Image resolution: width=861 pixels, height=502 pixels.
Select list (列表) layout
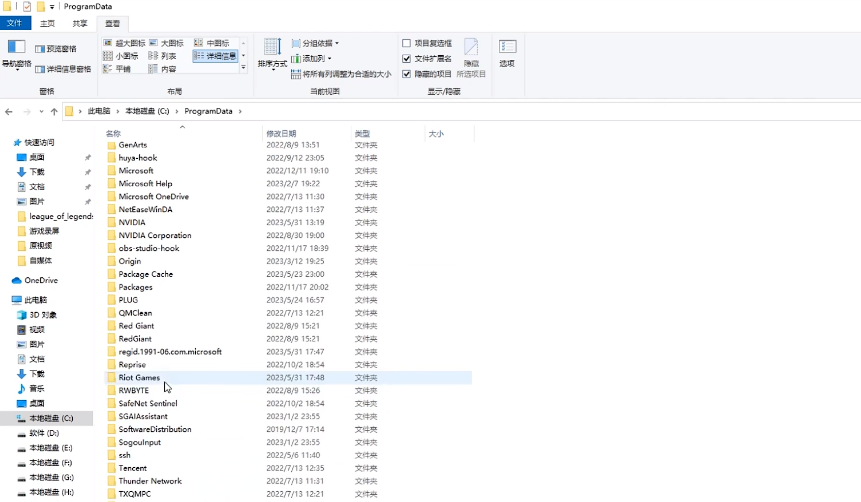(163, 56)
